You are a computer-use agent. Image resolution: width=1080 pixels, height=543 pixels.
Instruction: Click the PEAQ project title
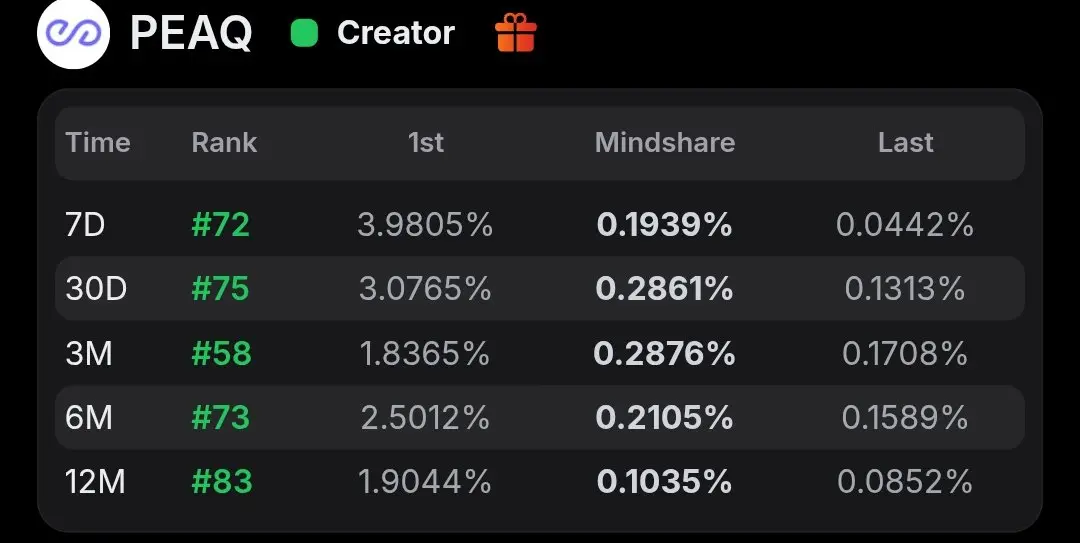191,33
